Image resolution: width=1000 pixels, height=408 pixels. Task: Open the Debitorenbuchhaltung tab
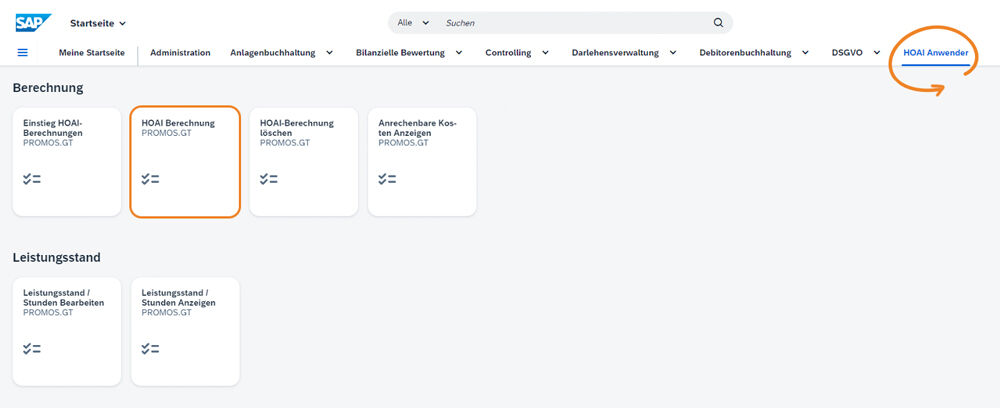click(x=745, y=53)
